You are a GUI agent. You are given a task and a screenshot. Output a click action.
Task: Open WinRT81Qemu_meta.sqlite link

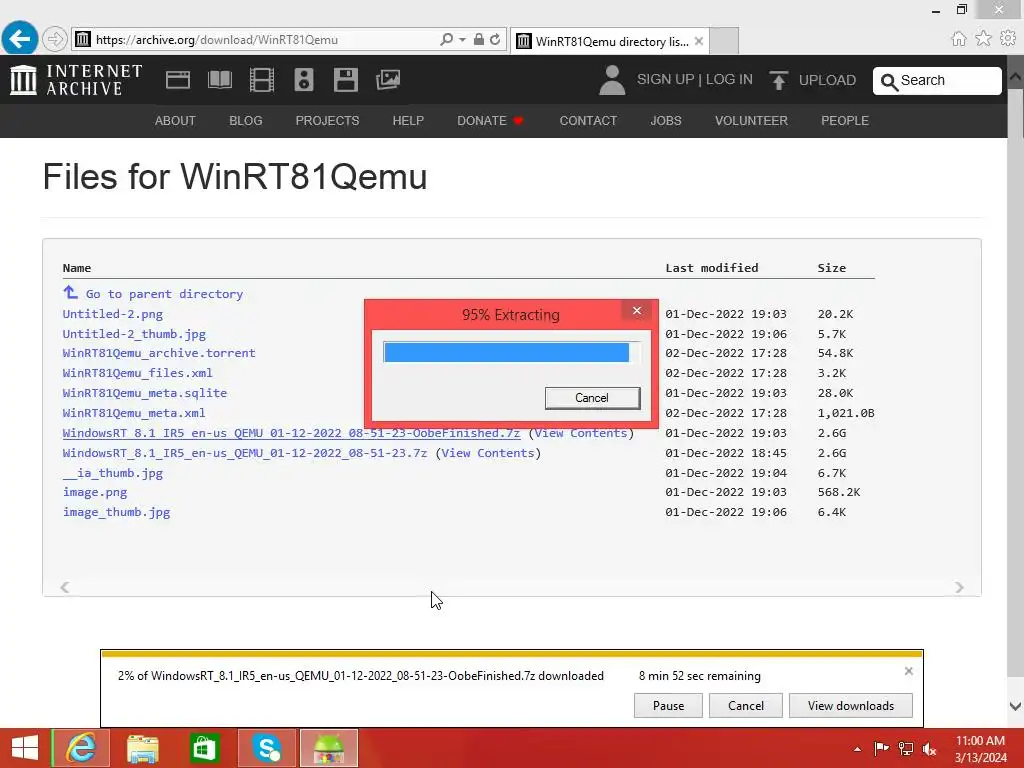pos(144,393)
